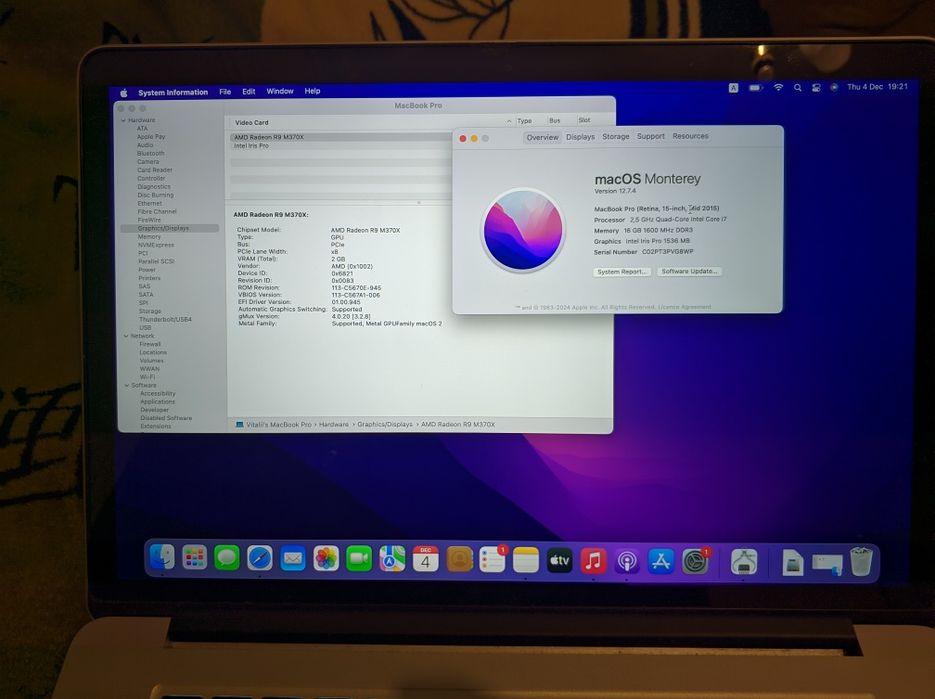Open the File menu

click(x=225, y=92)
